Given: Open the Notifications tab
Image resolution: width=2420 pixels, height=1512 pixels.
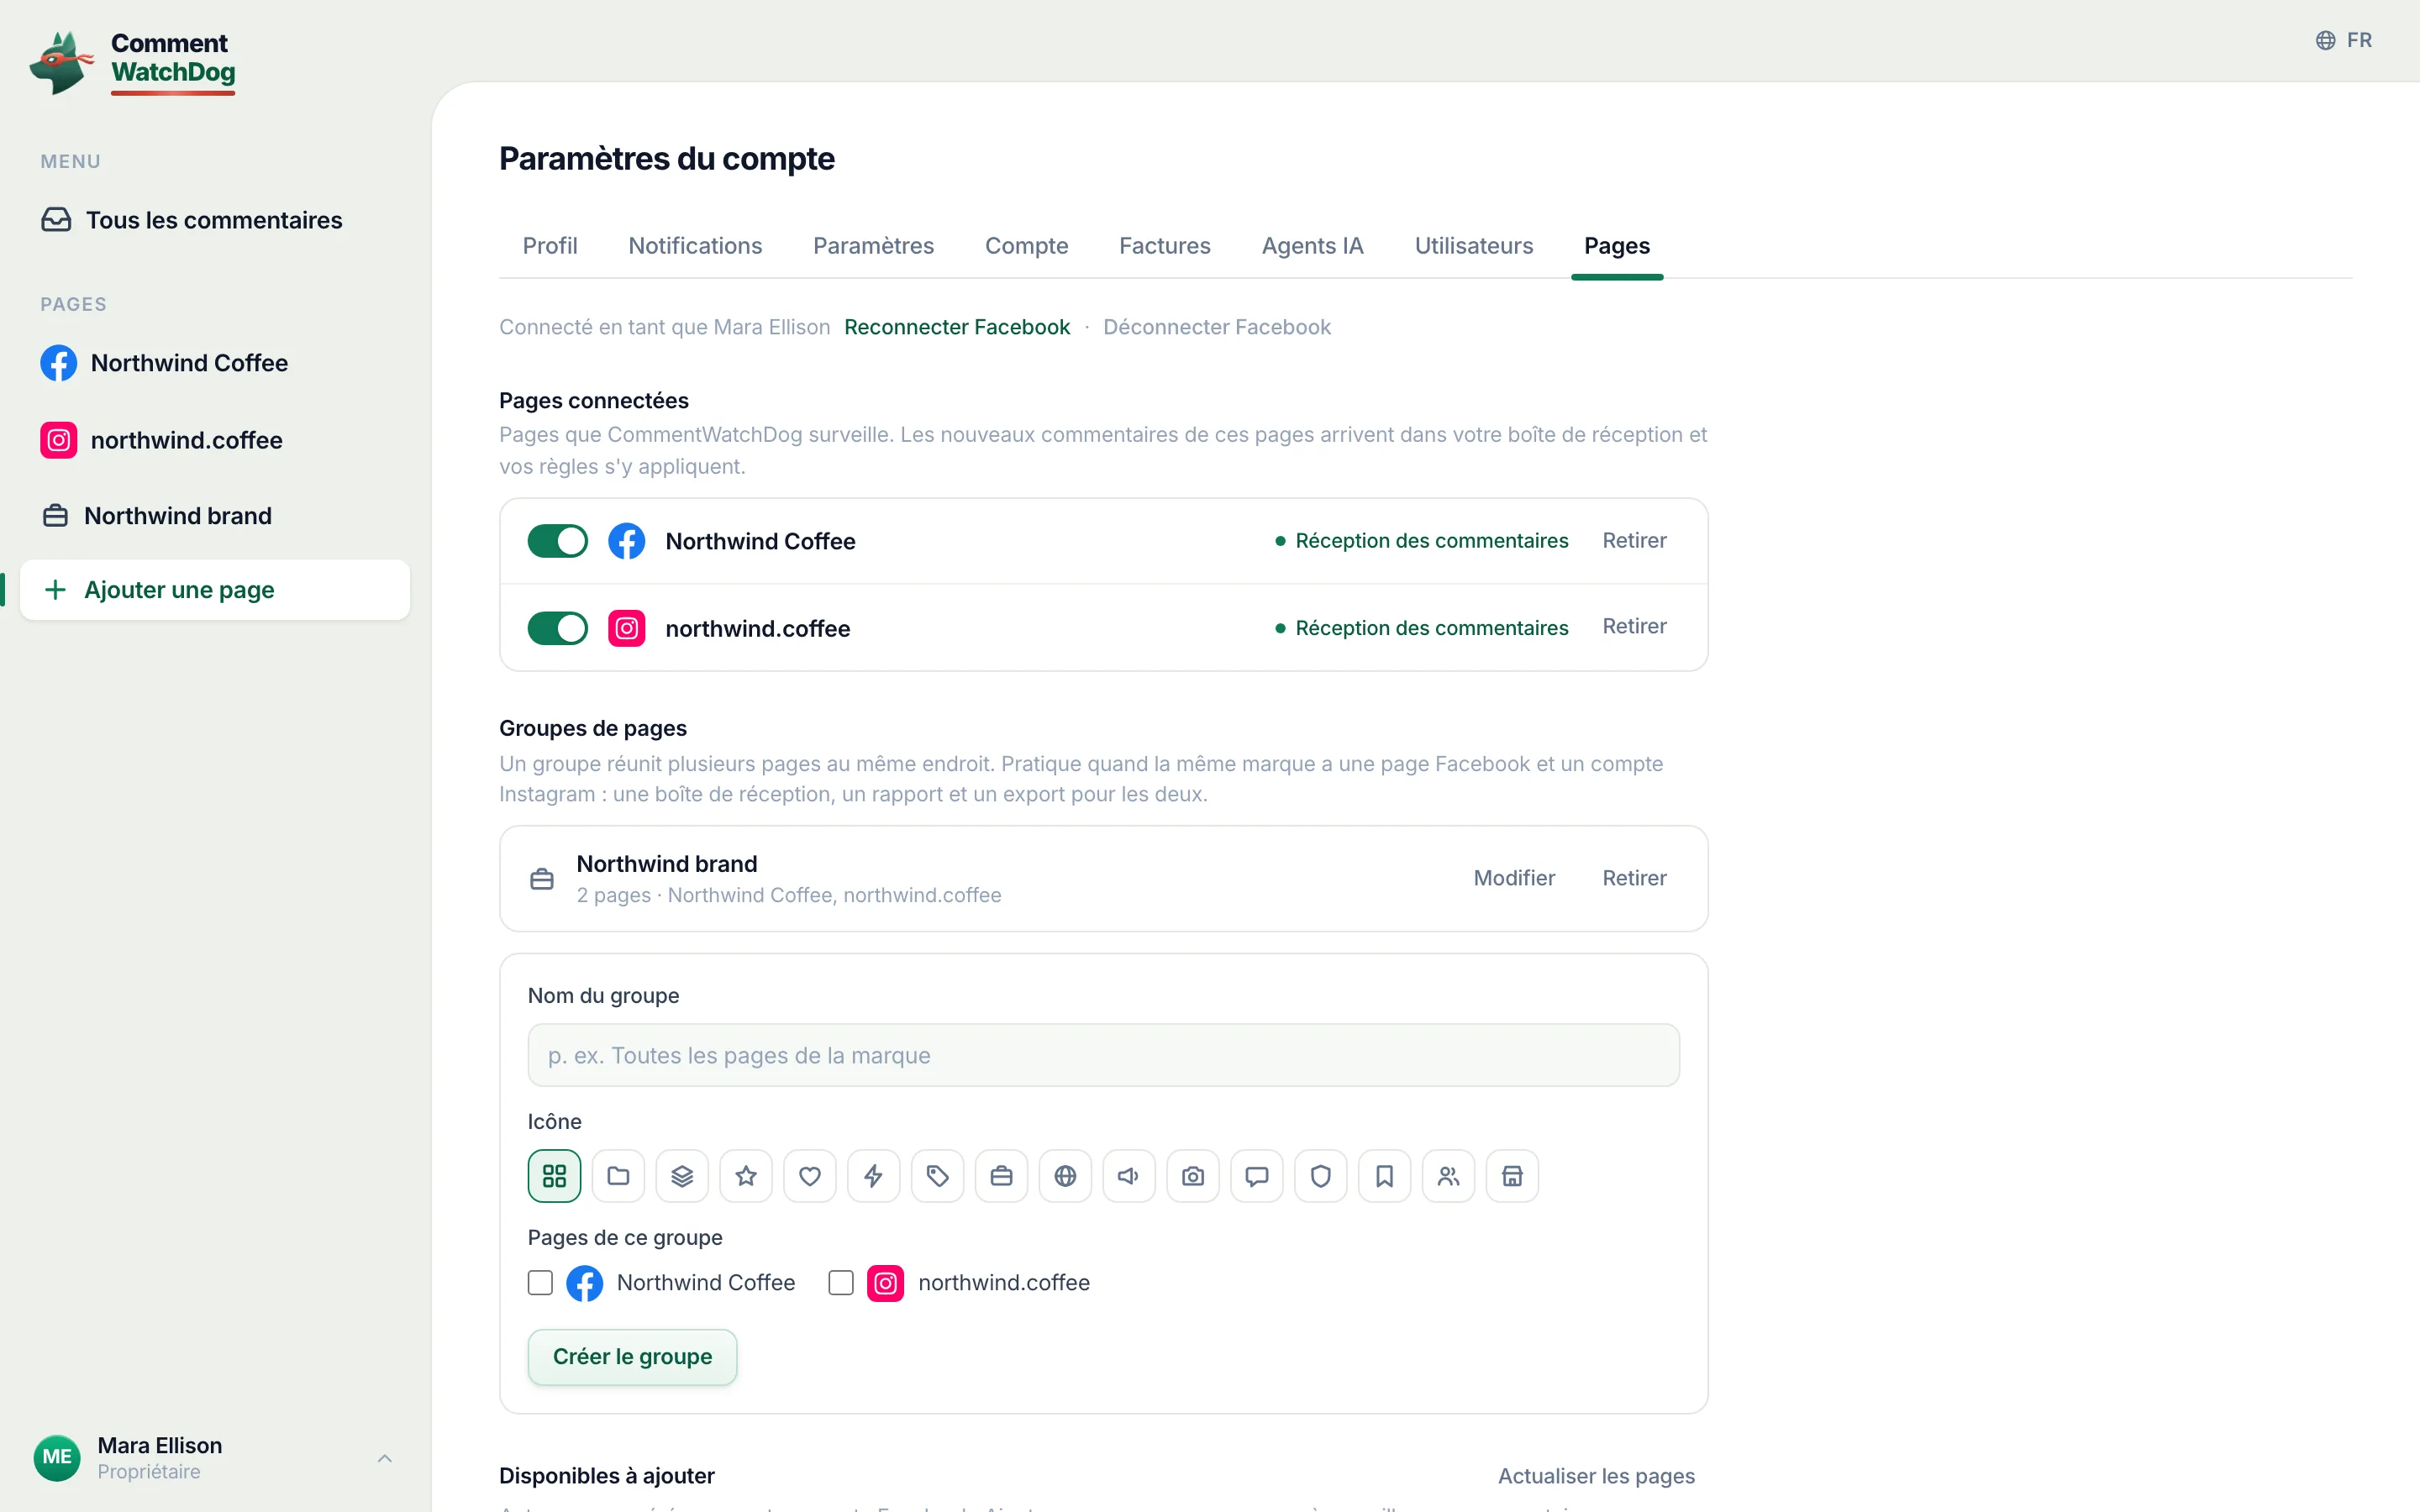Looking at the screenshot, I should (695, 246).
